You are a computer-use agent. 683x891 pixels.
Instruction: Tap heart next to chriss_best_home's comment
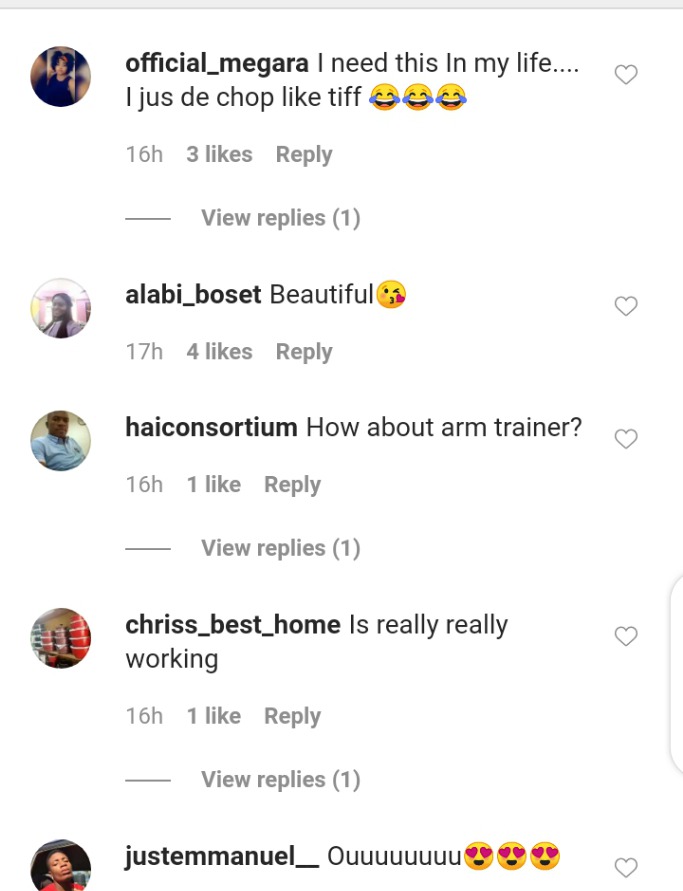pos(626,636)
